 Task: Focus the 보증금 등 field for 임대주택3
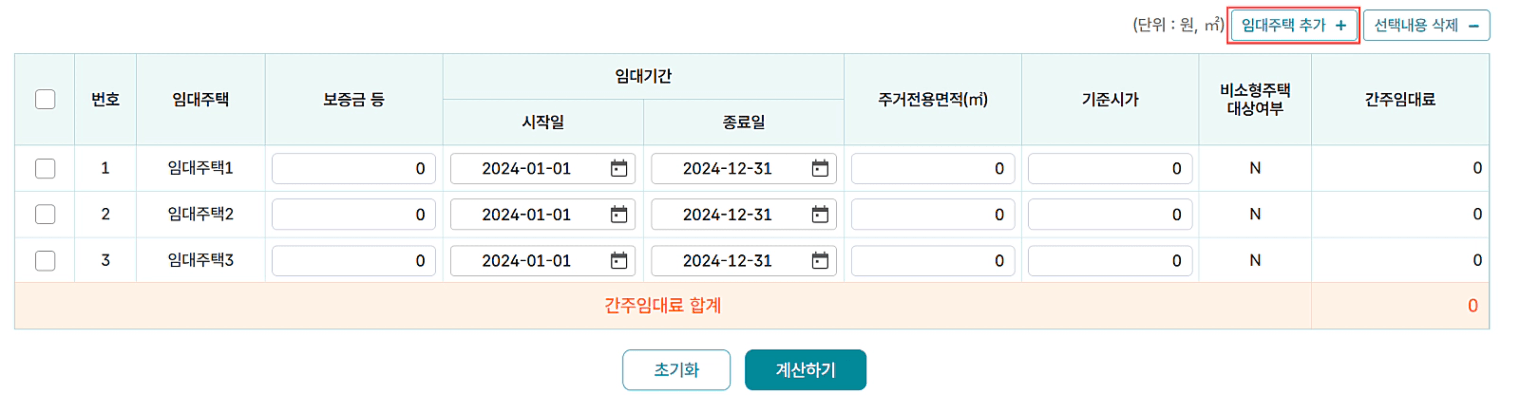click(x=354, y=260)
